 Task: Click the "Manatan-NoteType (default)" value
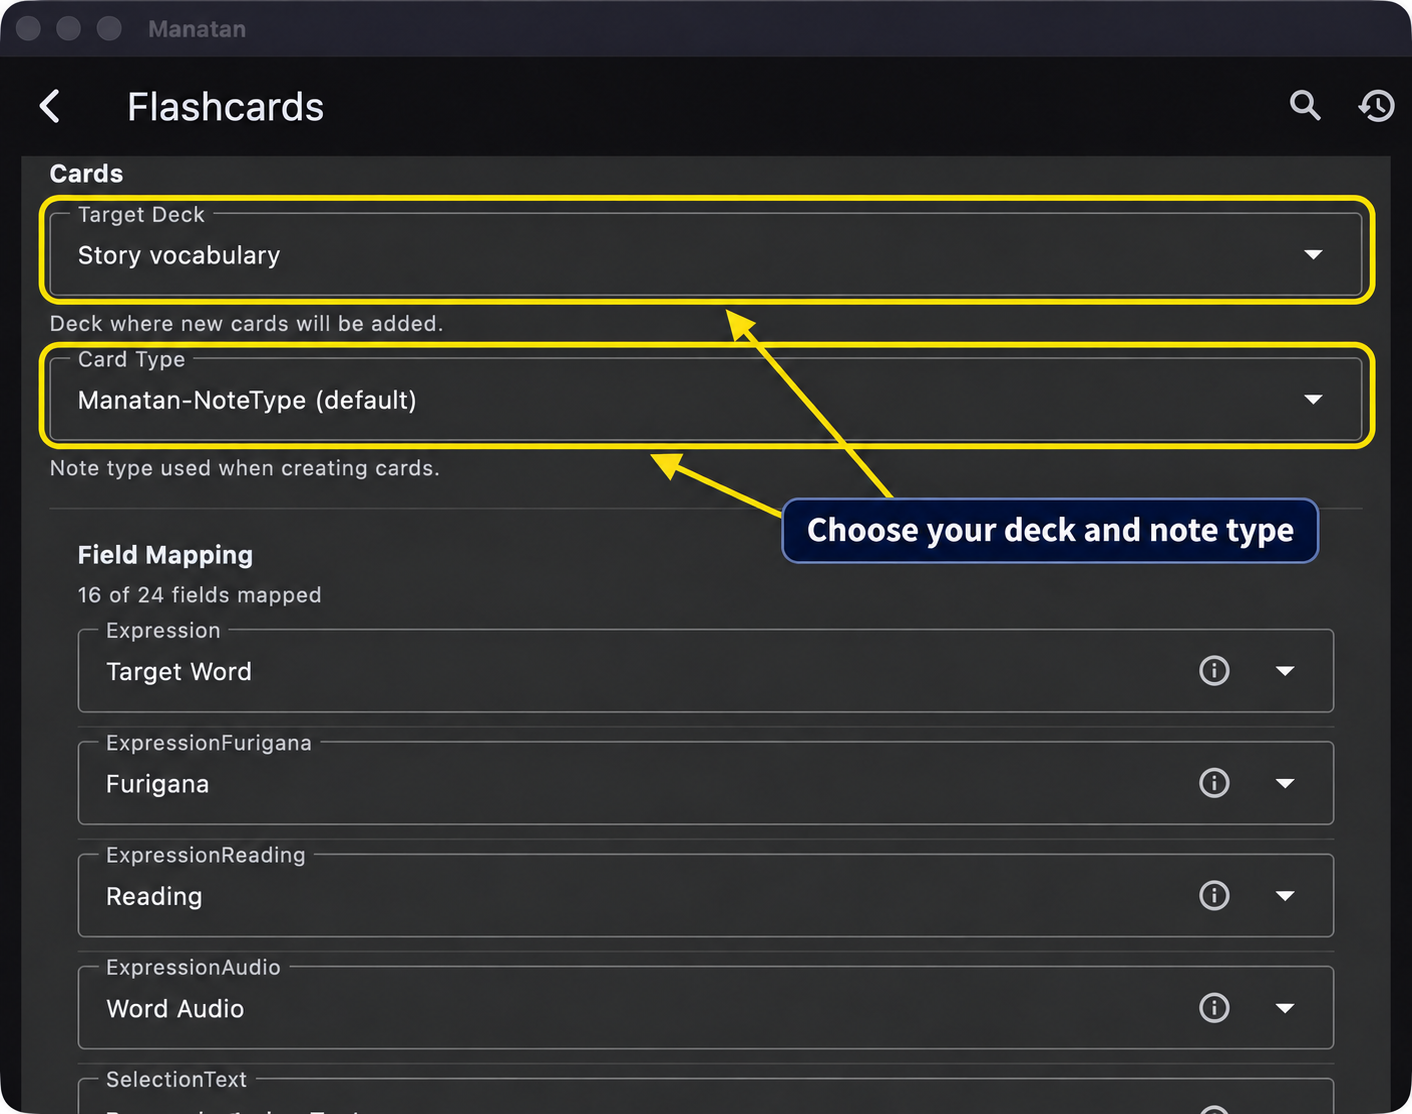coord(247,400)
